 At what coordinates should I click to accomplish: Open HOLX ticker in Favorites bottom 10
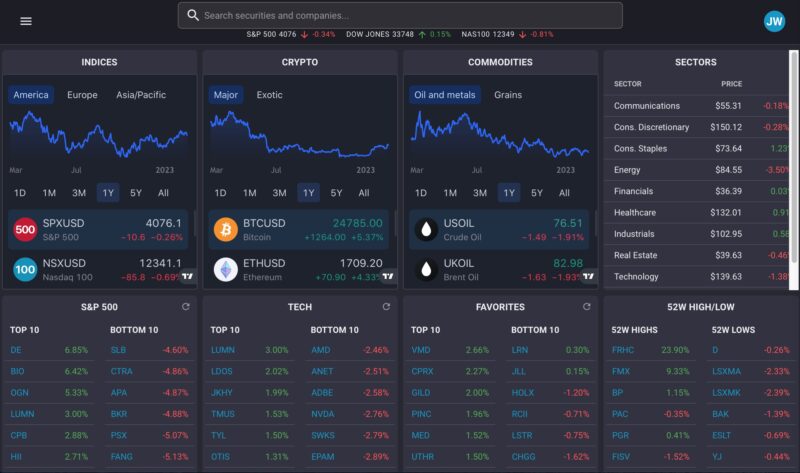523,393
